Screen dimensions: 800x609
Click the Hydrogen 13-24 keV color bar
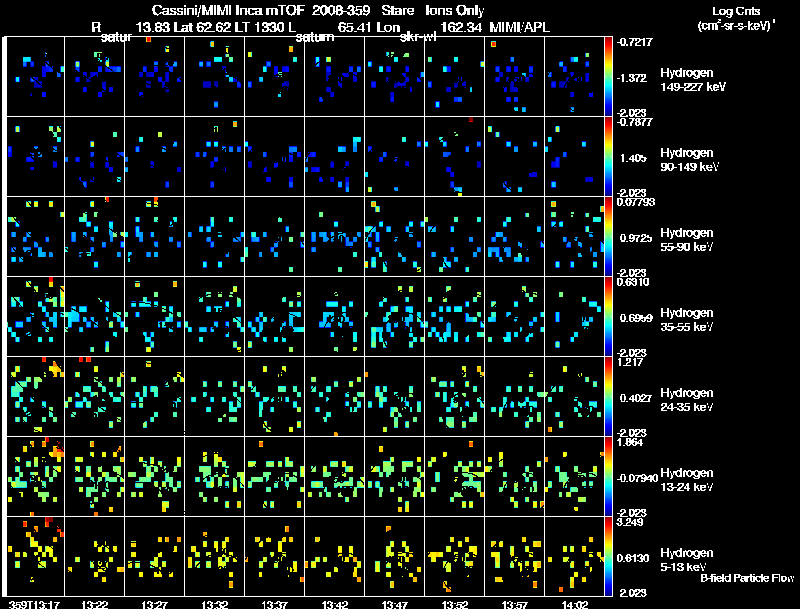[608, 477]
